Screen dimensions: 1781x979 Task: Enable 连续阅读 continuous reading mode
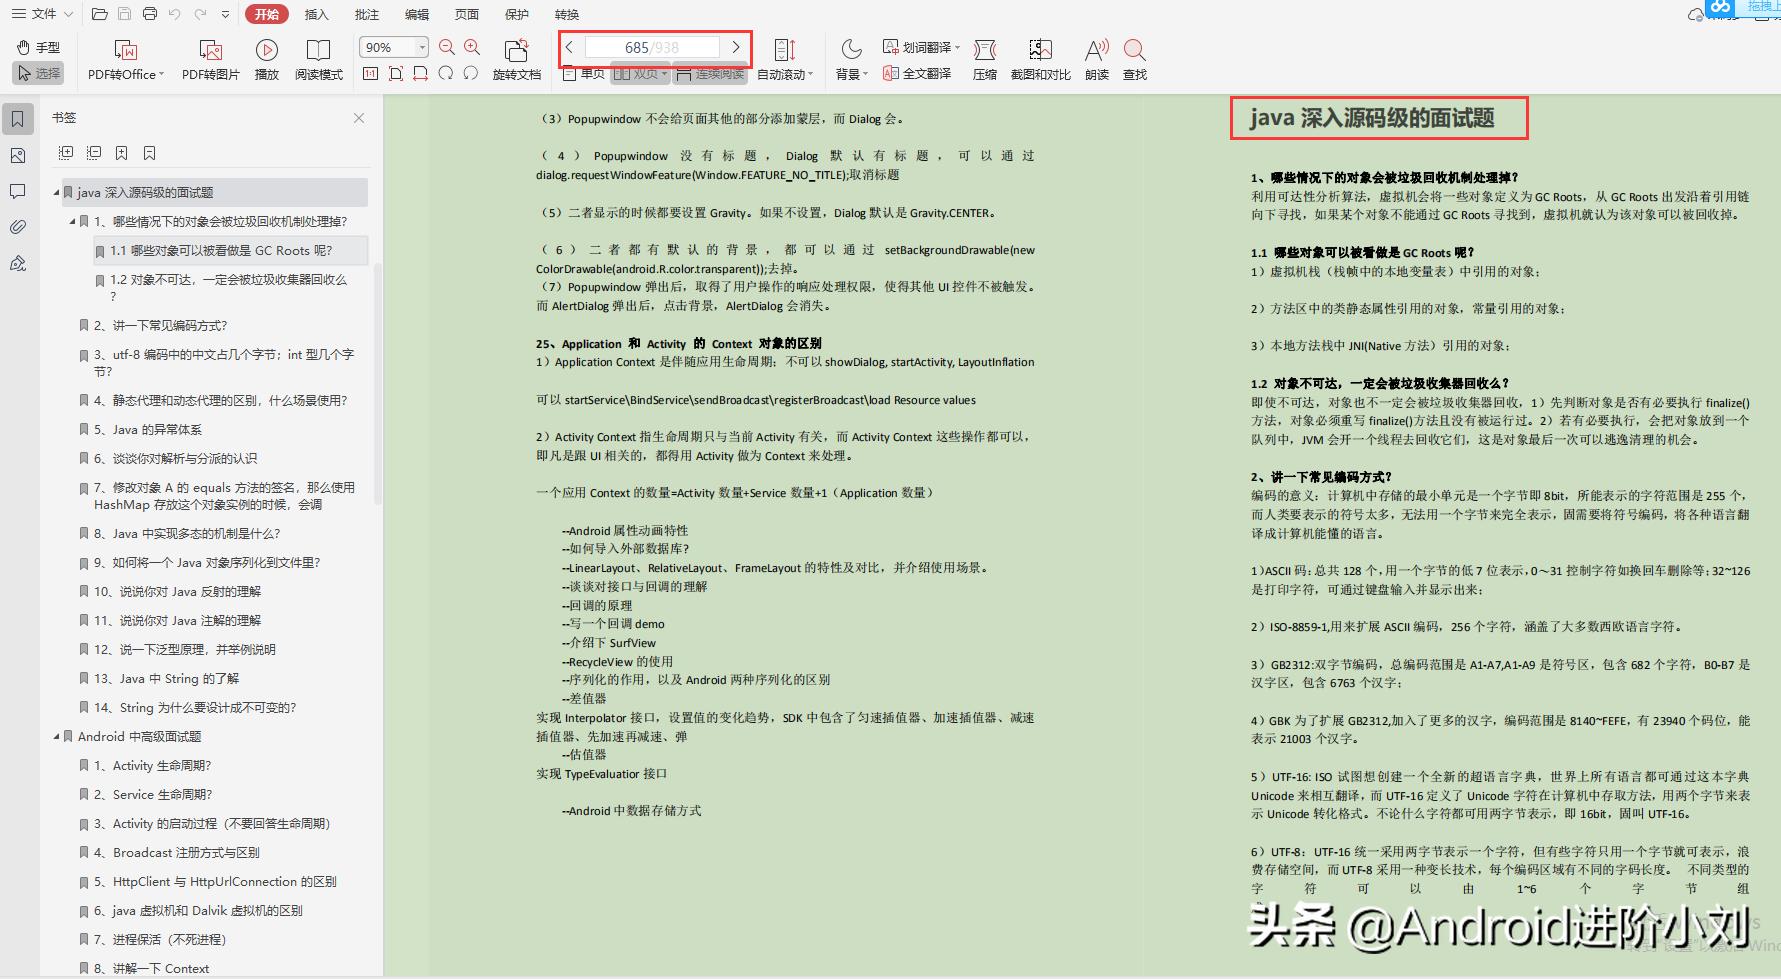click(710, 72)
